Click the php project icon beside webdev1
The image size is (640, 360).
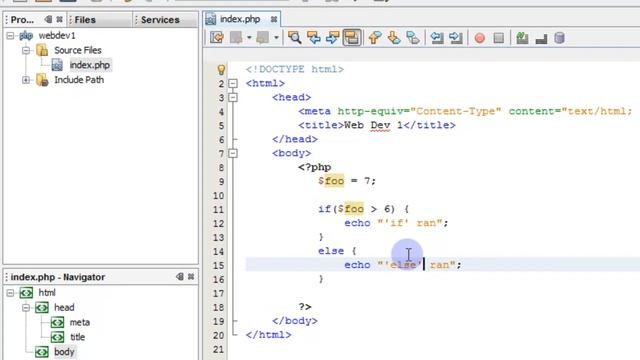pyautogui.click(x=26, y=36)
